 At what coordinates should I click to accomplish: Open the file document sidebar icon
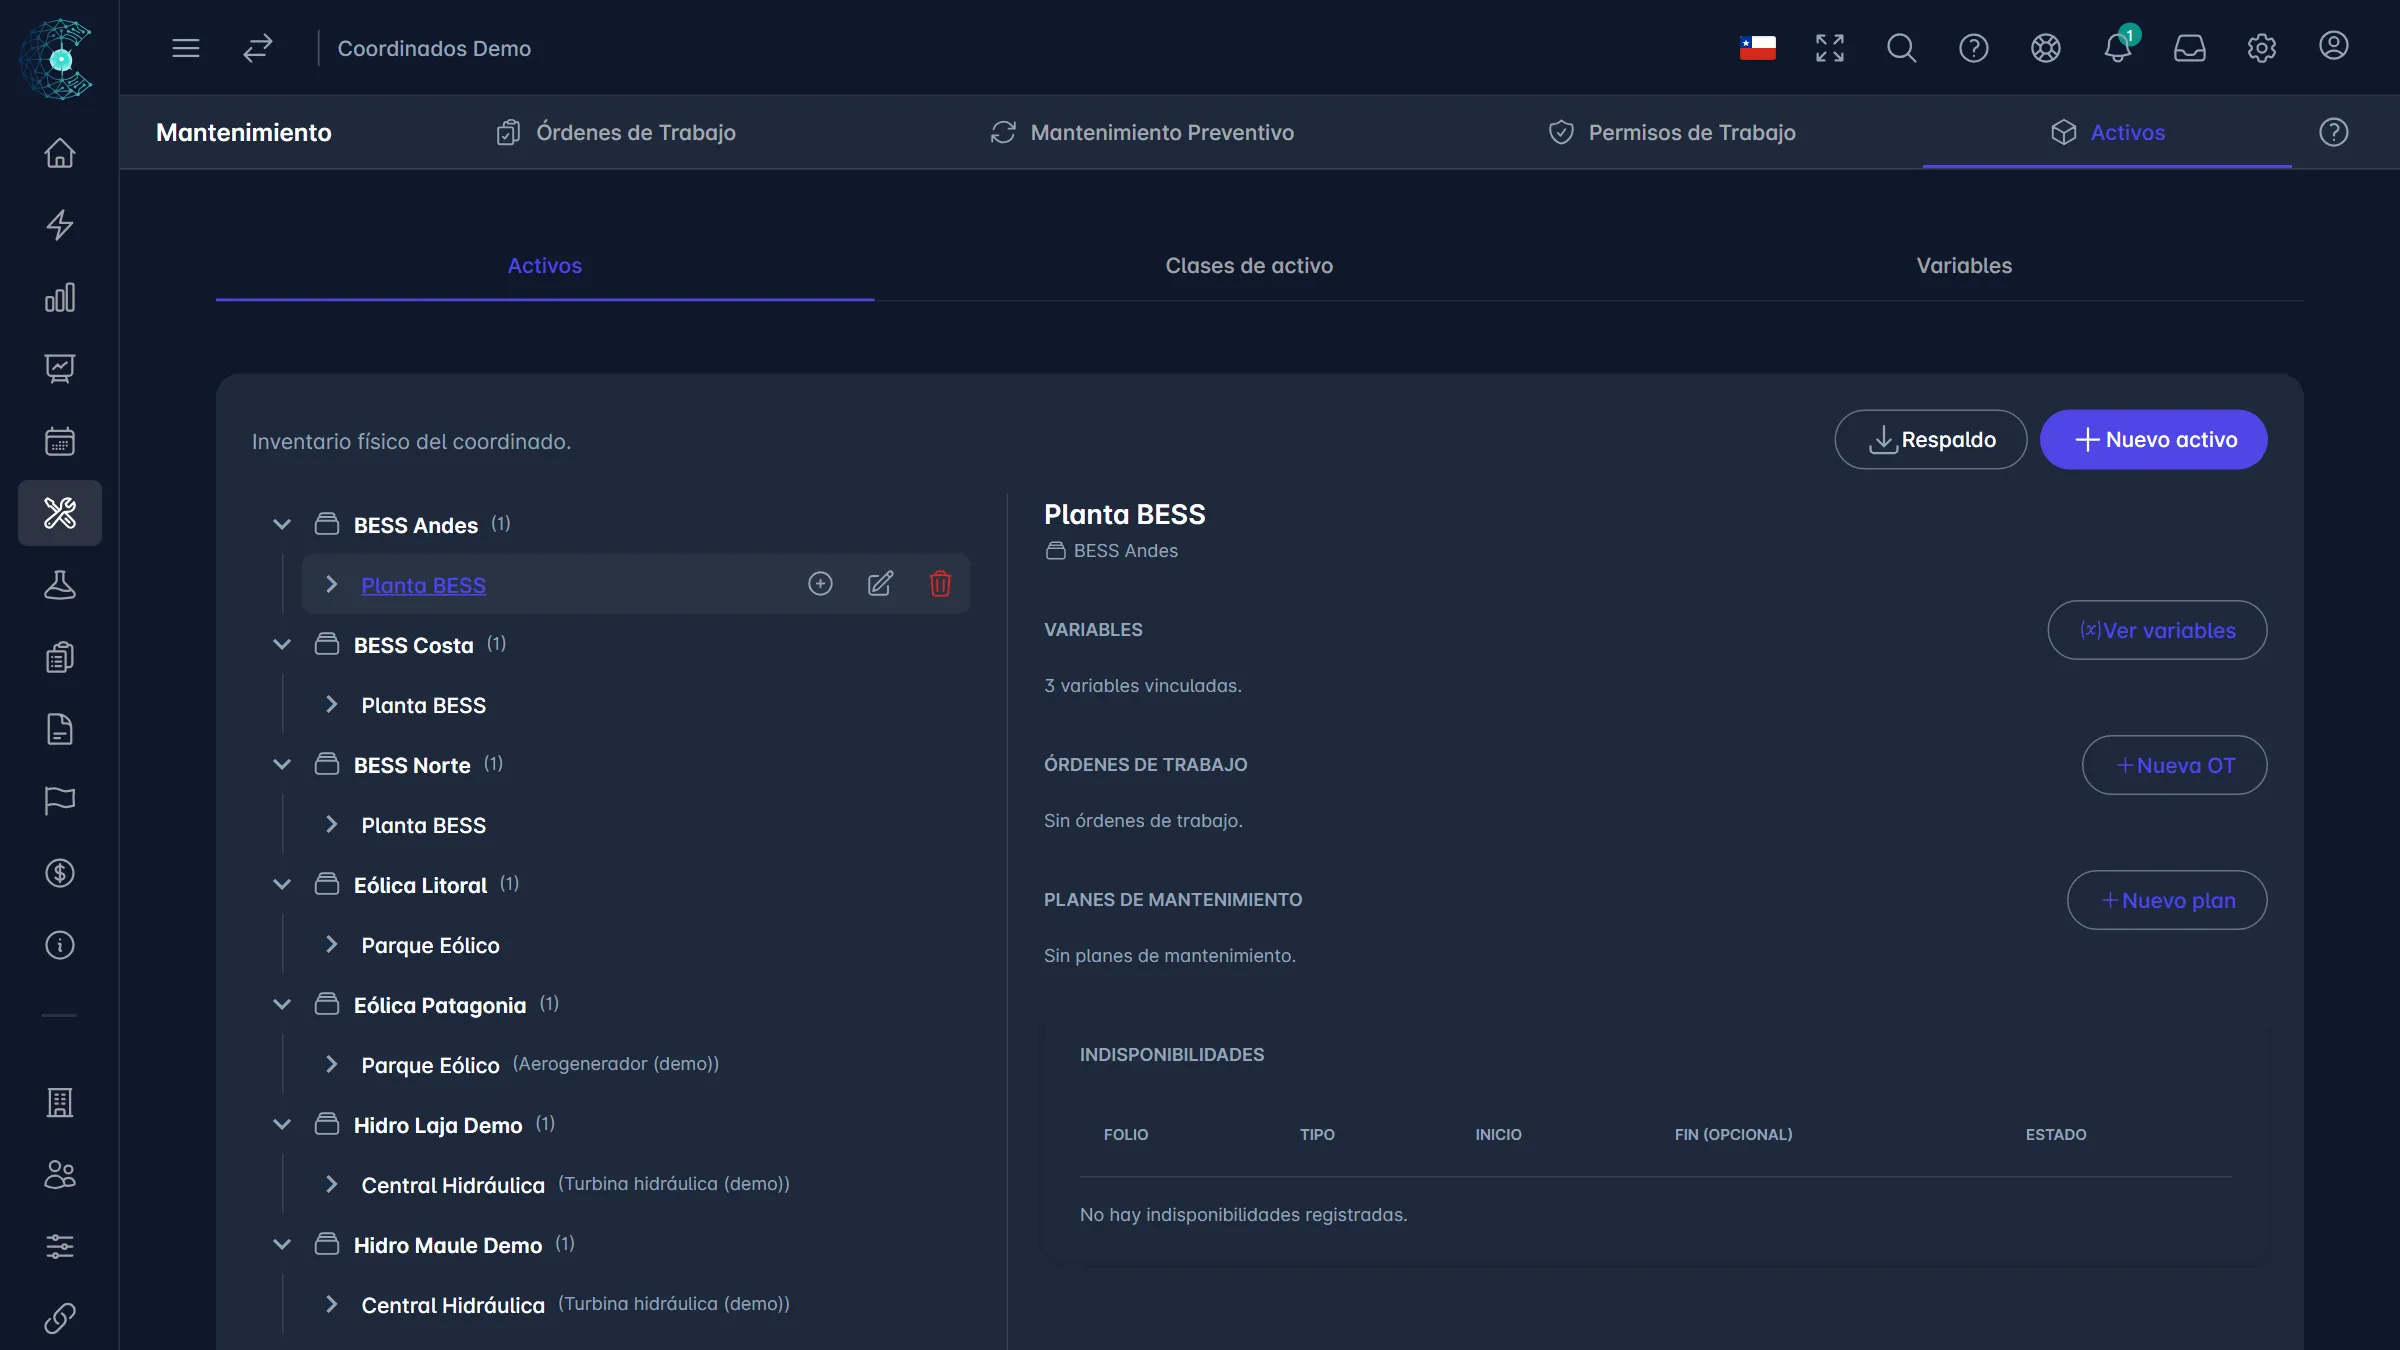(x=60, y=729)
